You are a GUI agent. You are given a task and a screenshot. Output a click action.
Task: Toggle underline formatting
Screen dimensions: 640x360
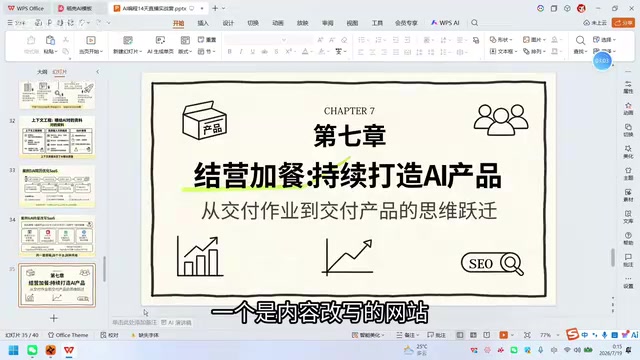tap(253, 51)
